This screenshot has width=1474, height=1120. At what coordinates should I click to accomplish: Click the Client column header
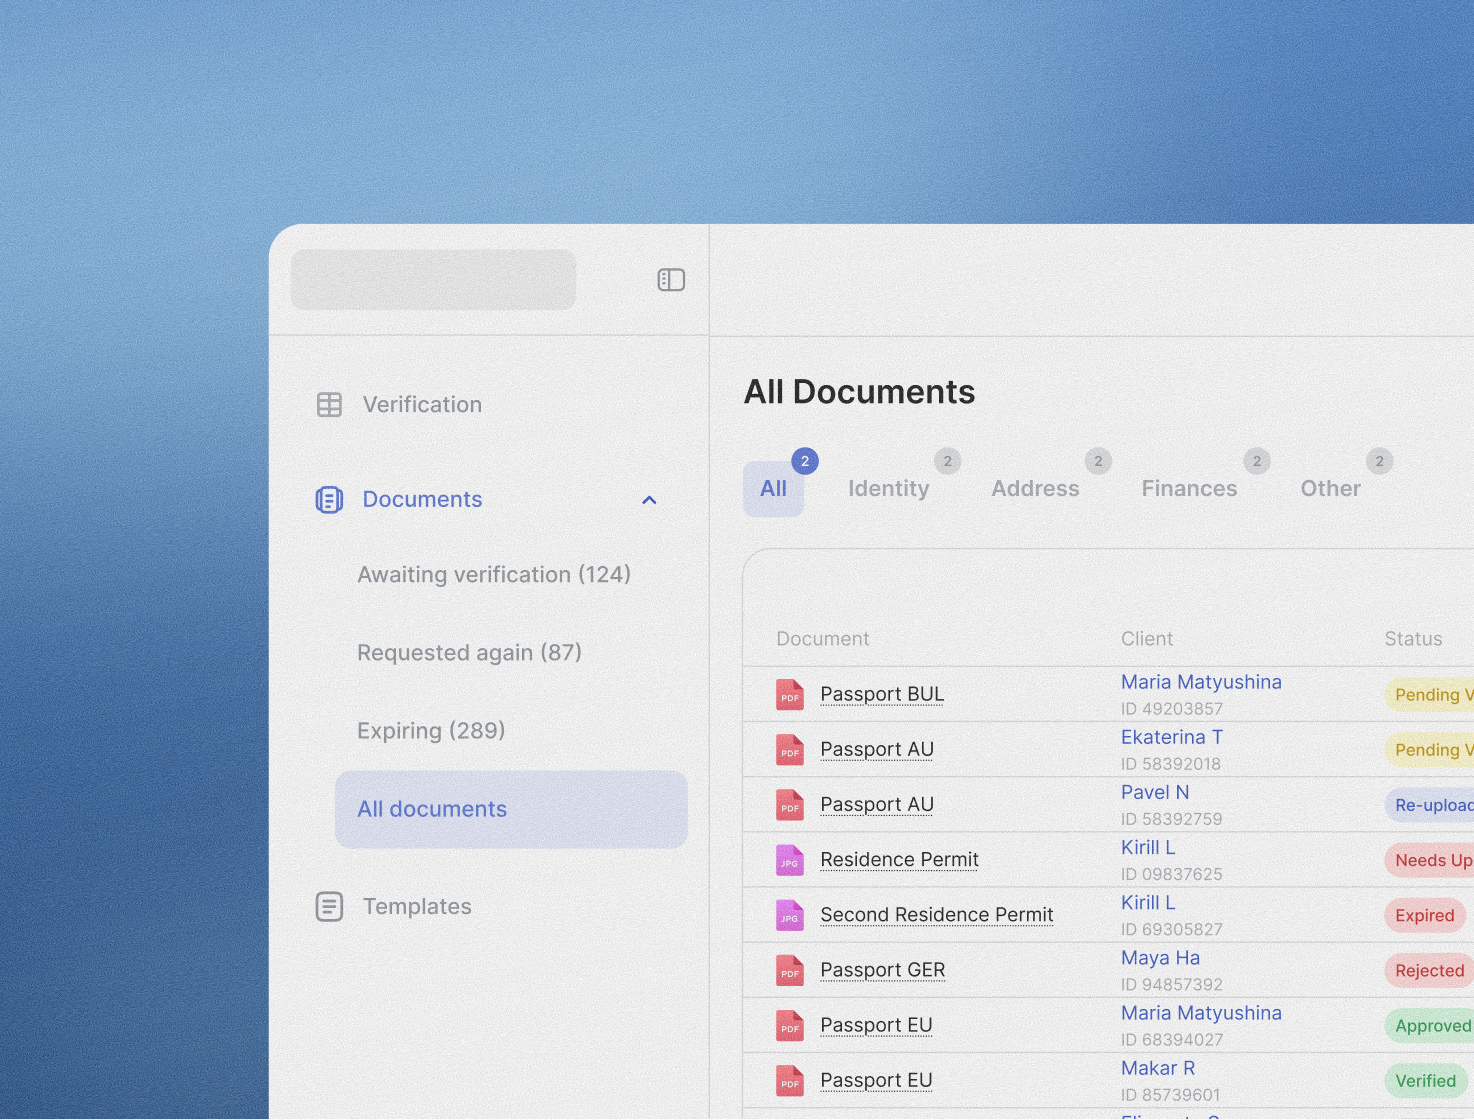[1147, 639]
